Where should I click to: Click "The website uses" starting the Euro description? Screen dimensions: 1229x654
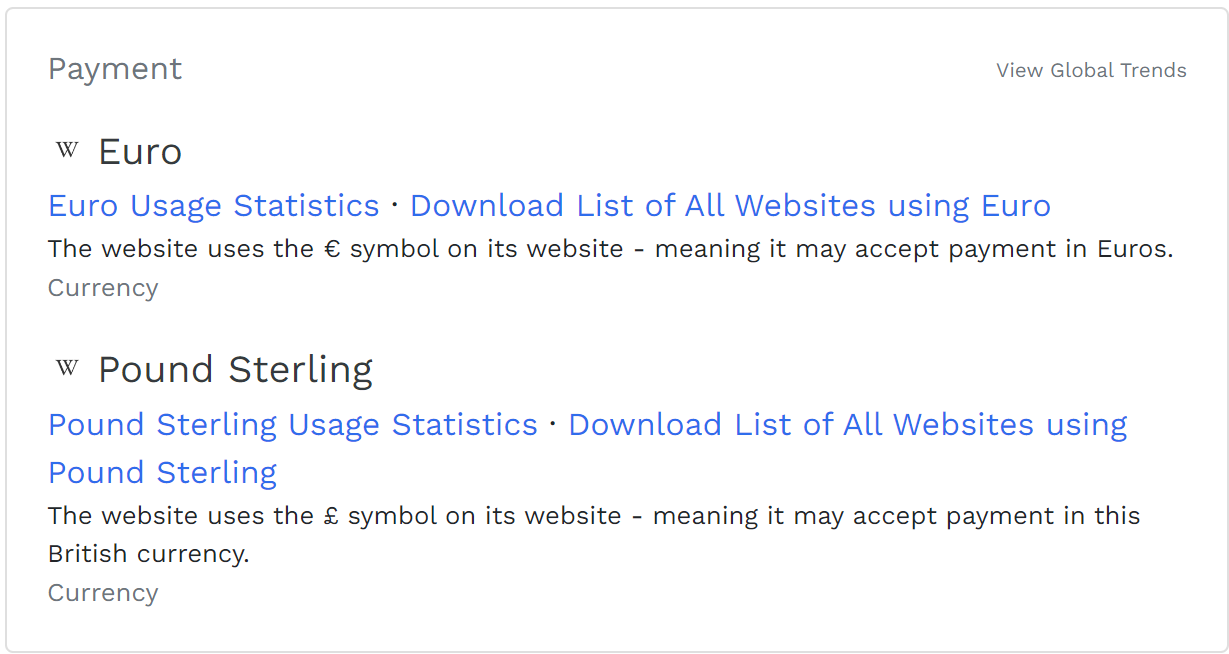[x=124, y=248]
